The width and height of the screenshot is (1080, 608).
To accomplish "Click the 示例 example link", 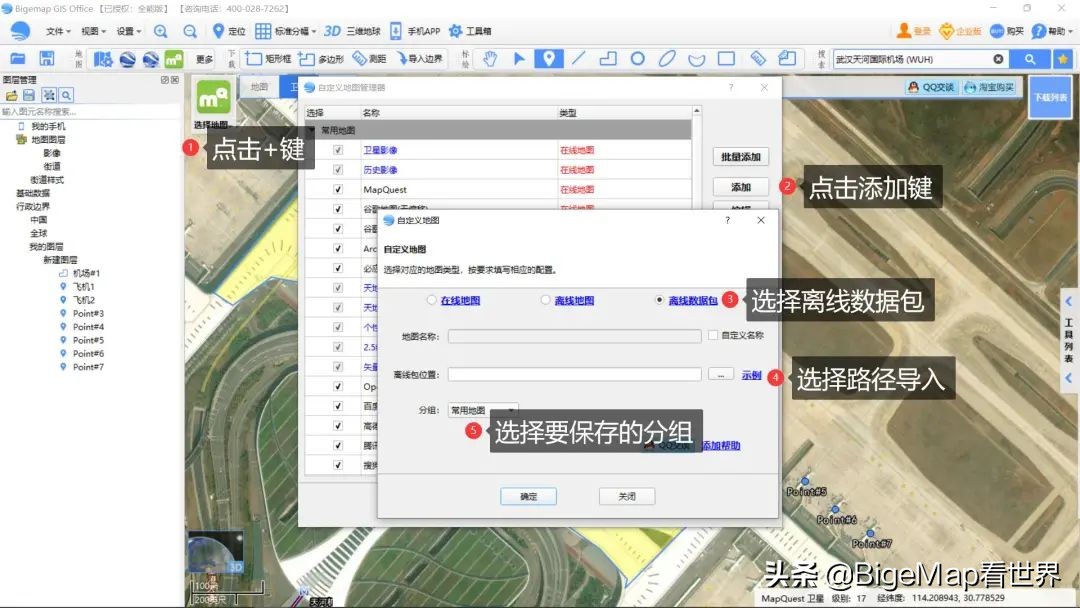I will [x=750, y=375].
